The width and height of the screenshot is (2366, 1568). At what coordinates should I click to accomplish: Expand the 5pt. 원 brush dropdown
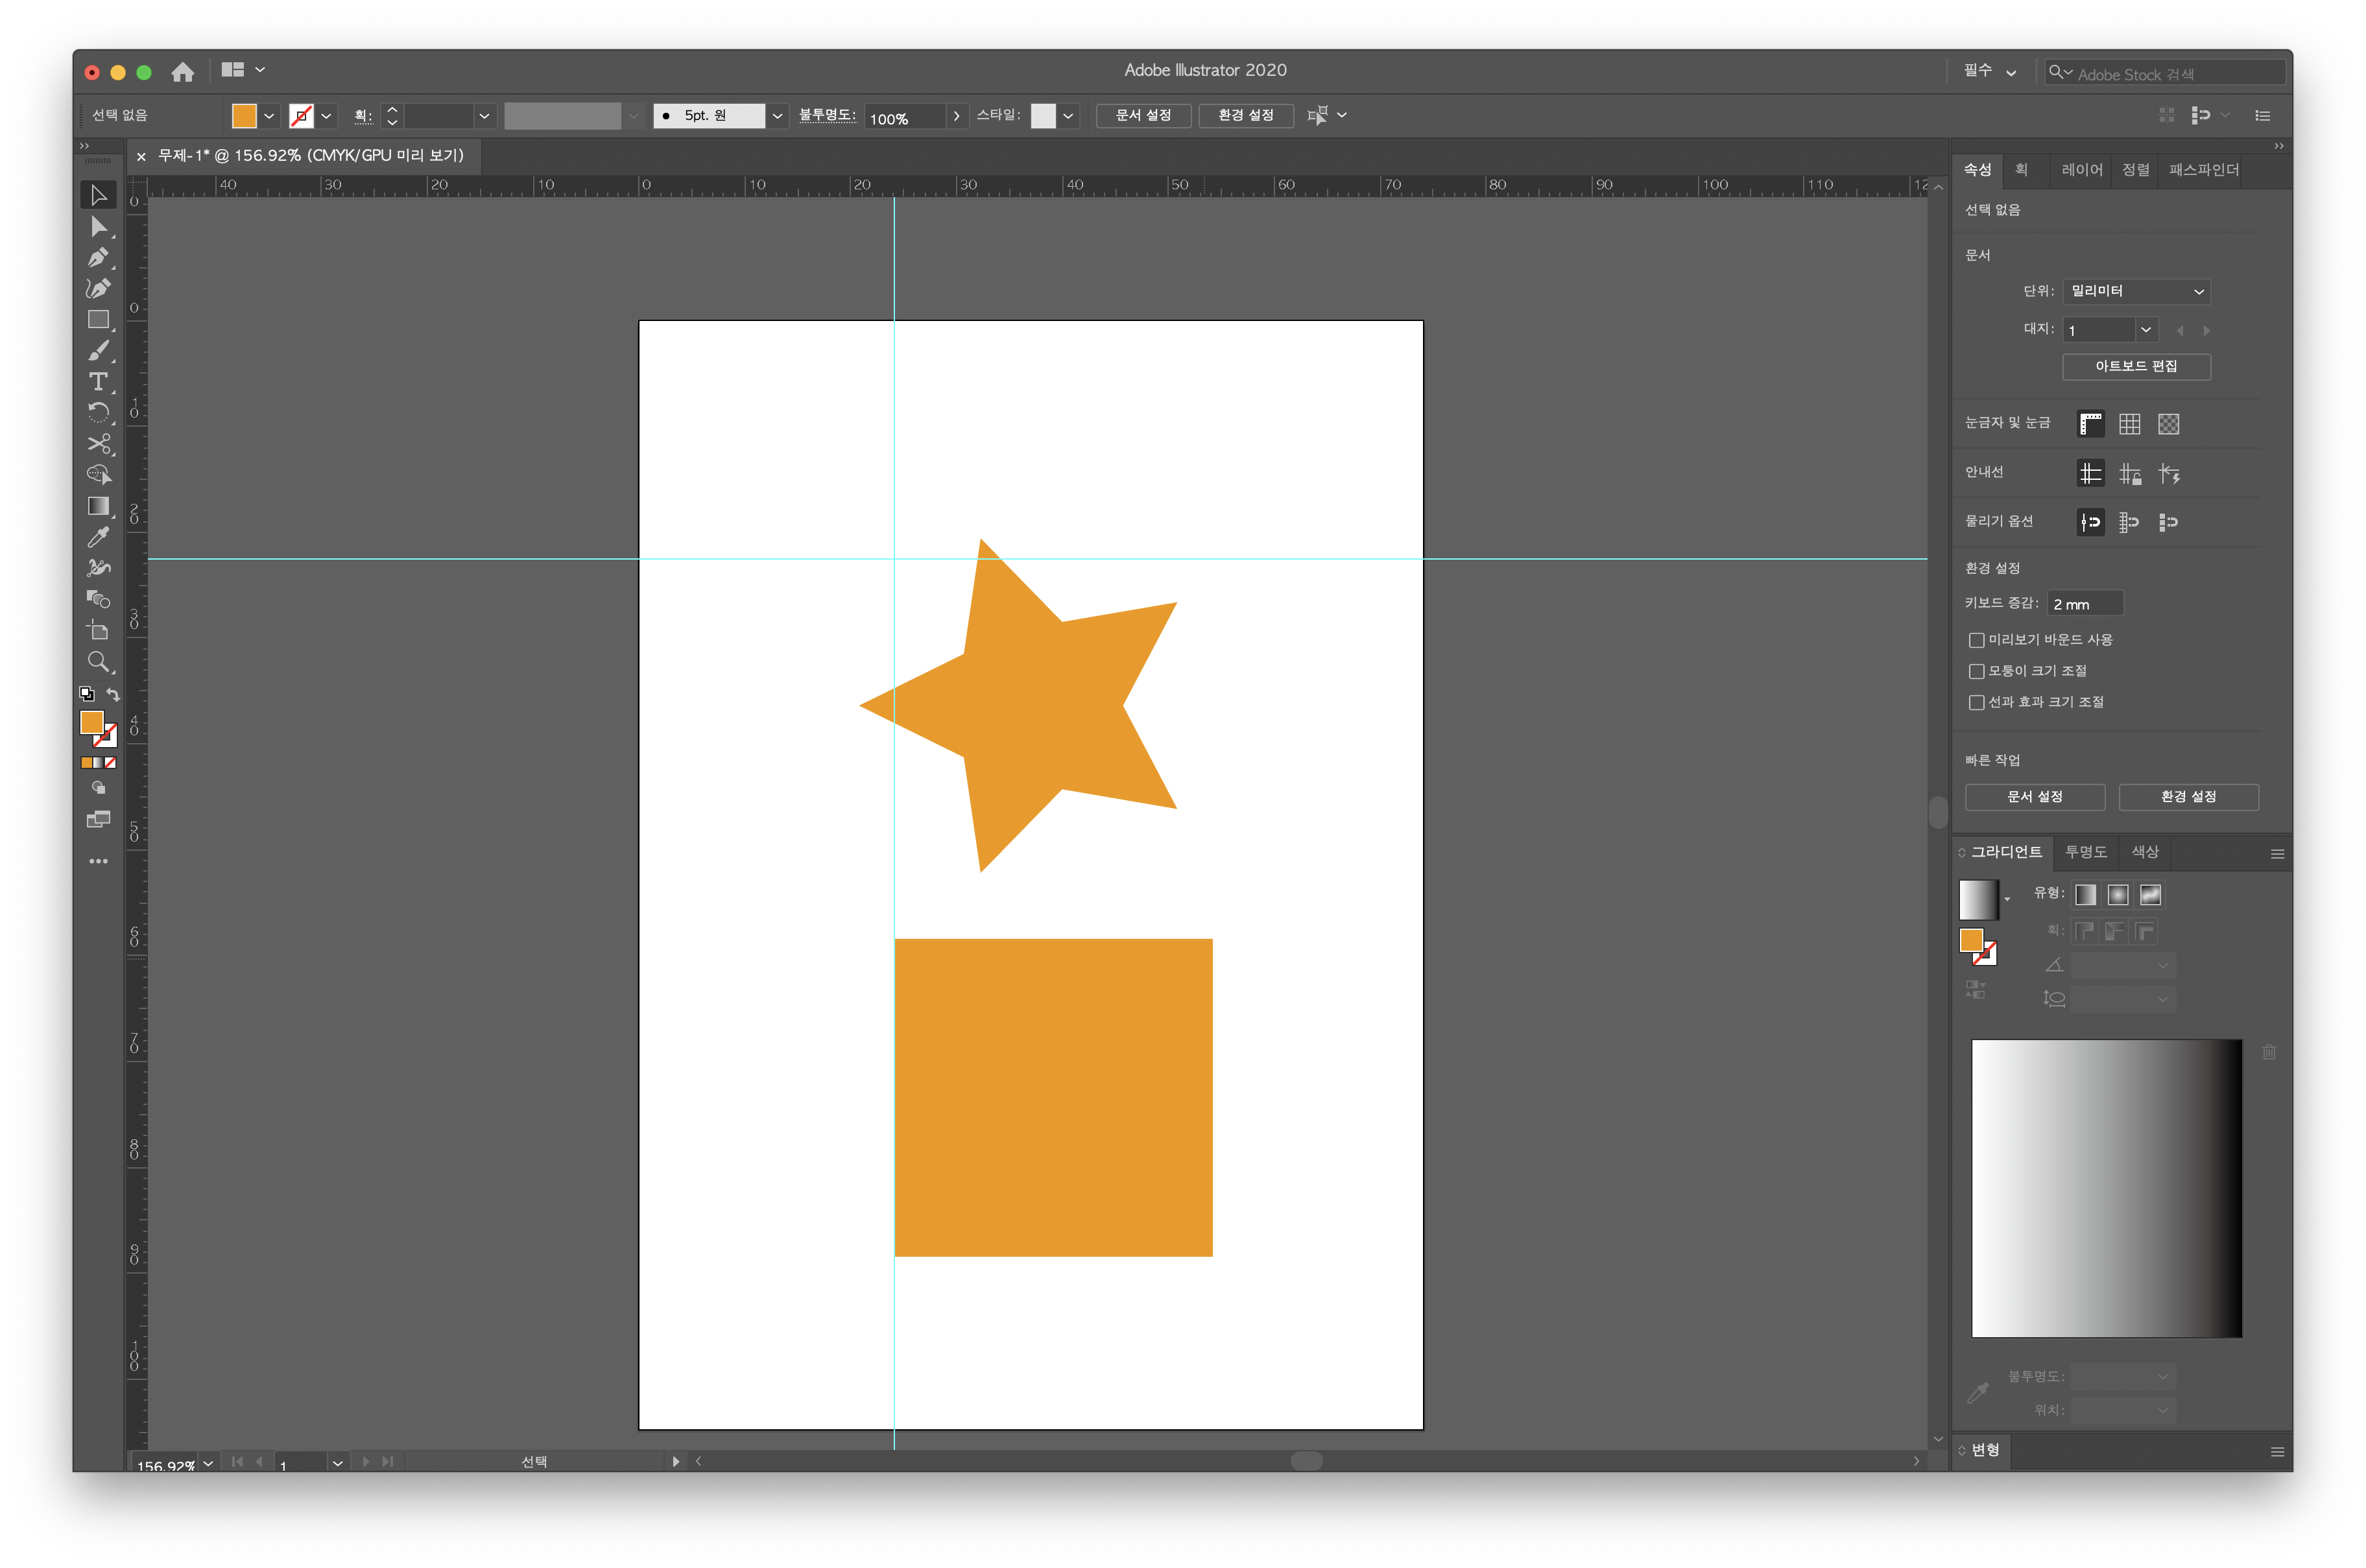point(777,116)
